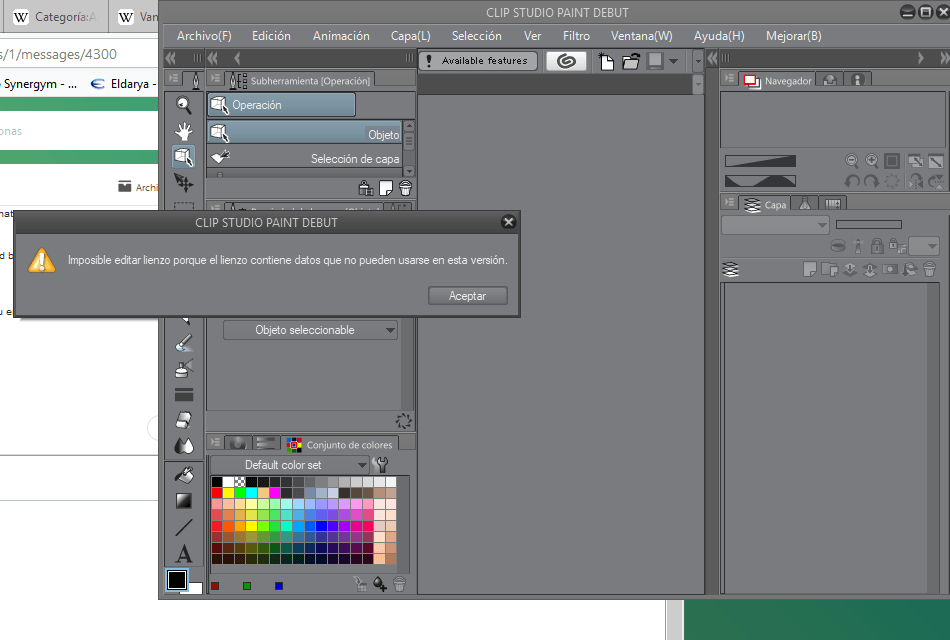Click the Clip Studio spiral icon
This screenshot has height=640, width=950.
pyautogui.click(x=567, y=61)
